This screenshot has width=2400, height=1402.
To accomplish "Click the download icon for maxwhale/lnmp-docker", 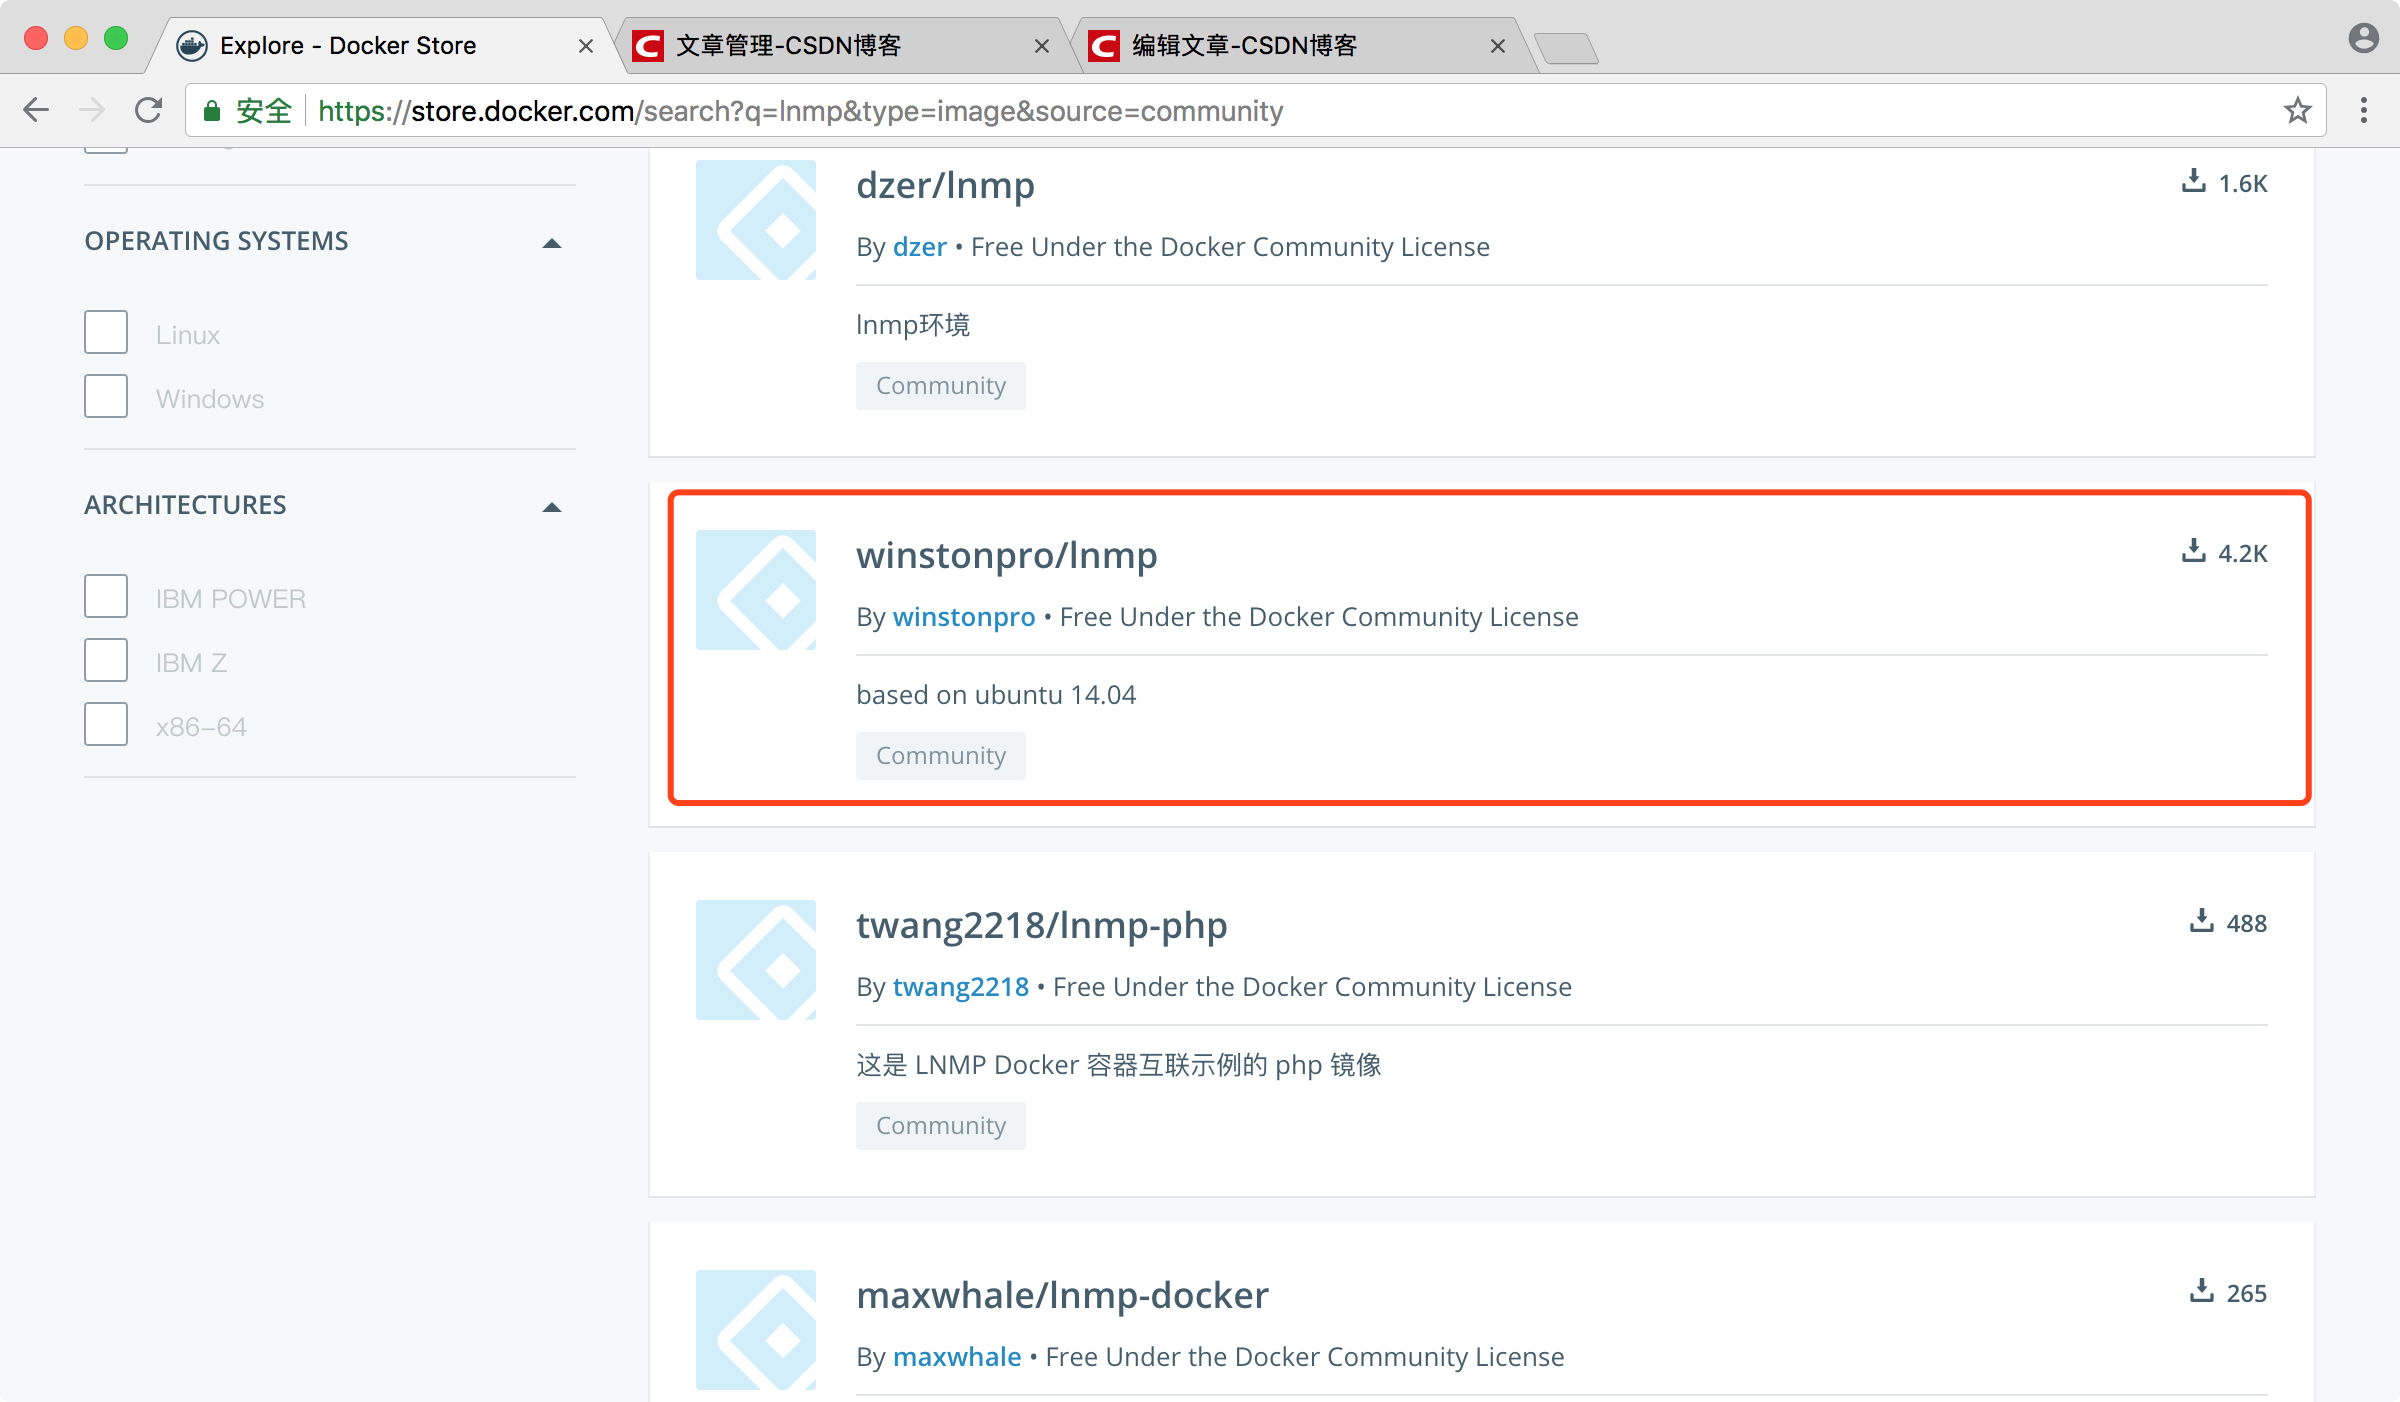I will coord(2201,1292).
